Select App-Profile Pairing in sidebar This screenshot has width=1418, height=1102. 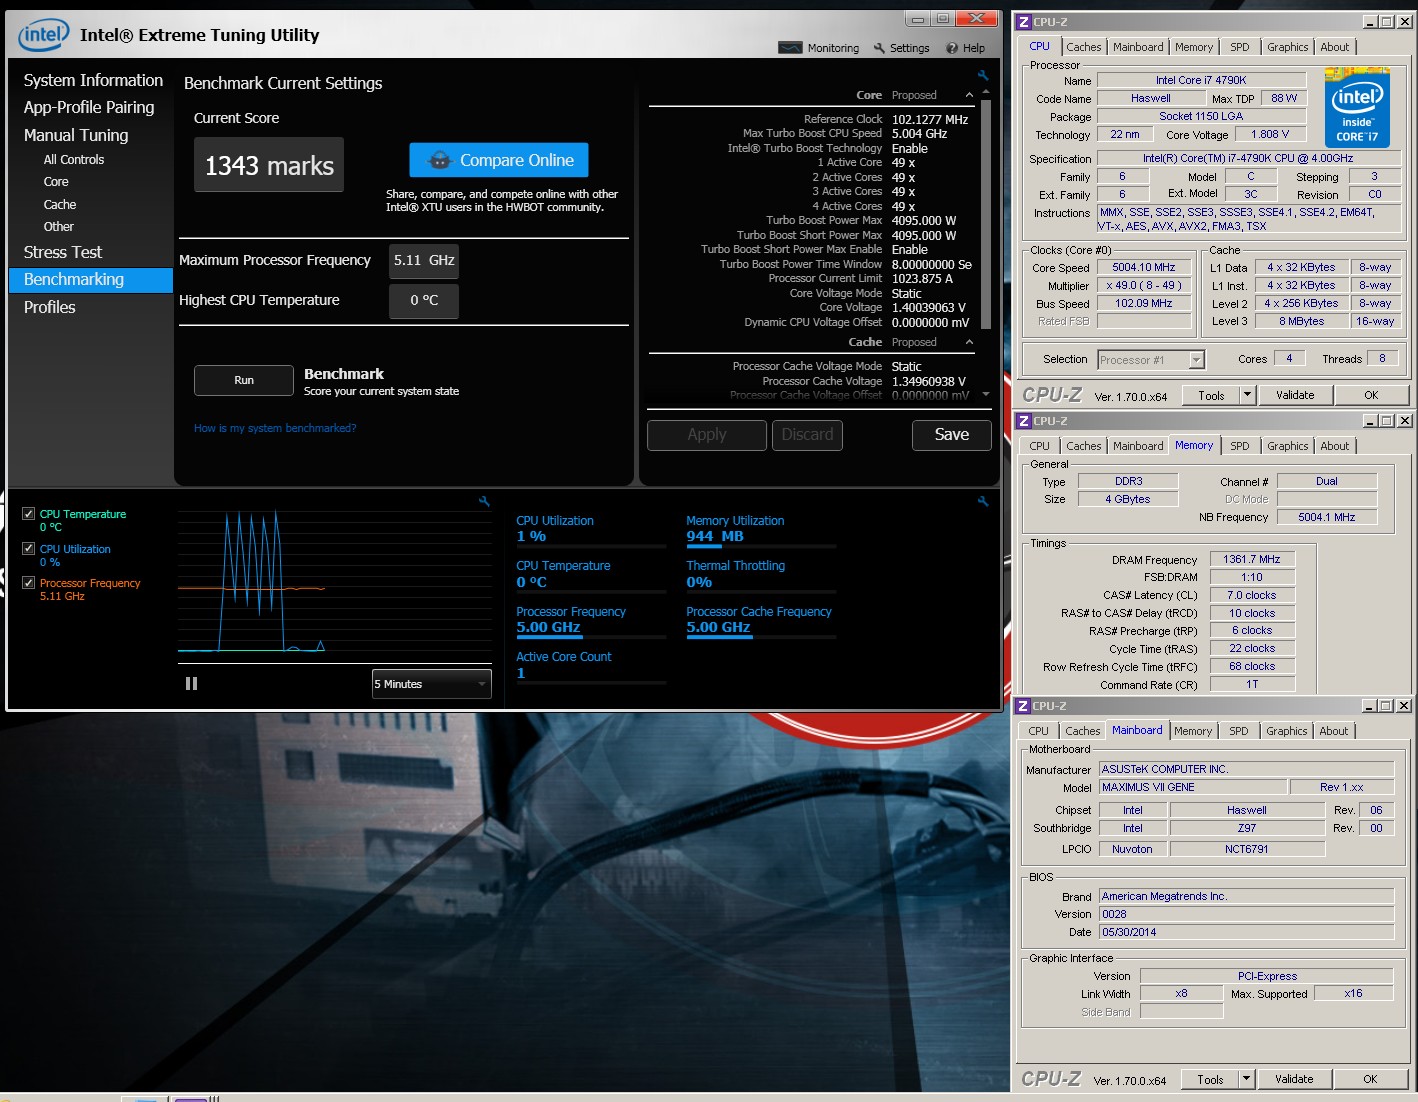(x=89, y=107)
